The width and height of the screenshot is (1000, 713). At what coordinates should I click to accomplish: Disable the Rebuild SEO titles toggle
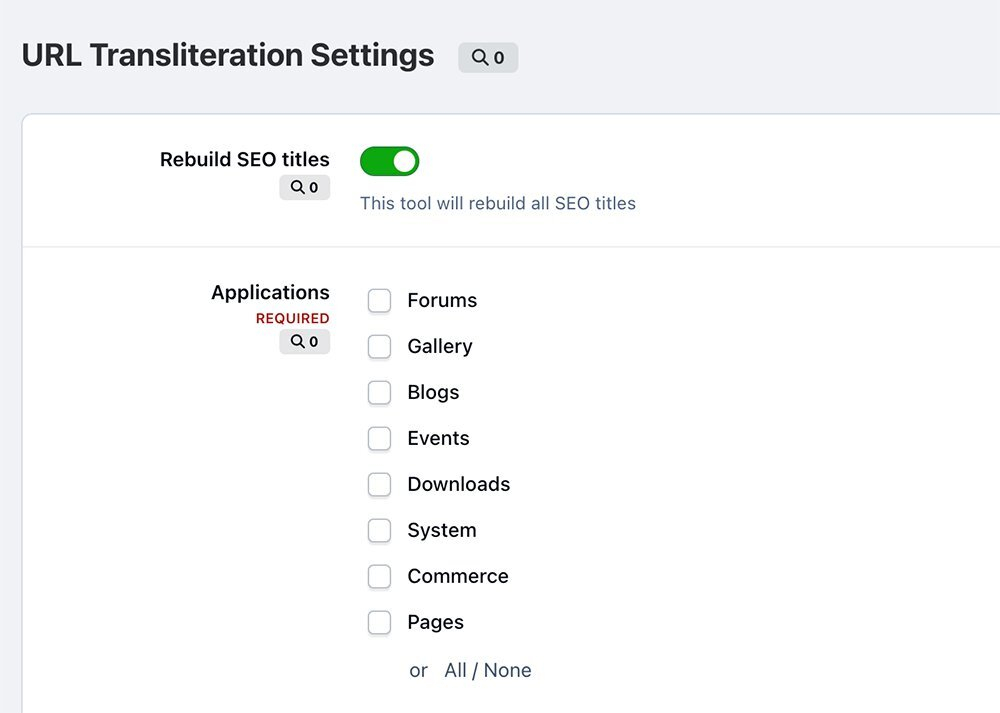tap(389, 161)
